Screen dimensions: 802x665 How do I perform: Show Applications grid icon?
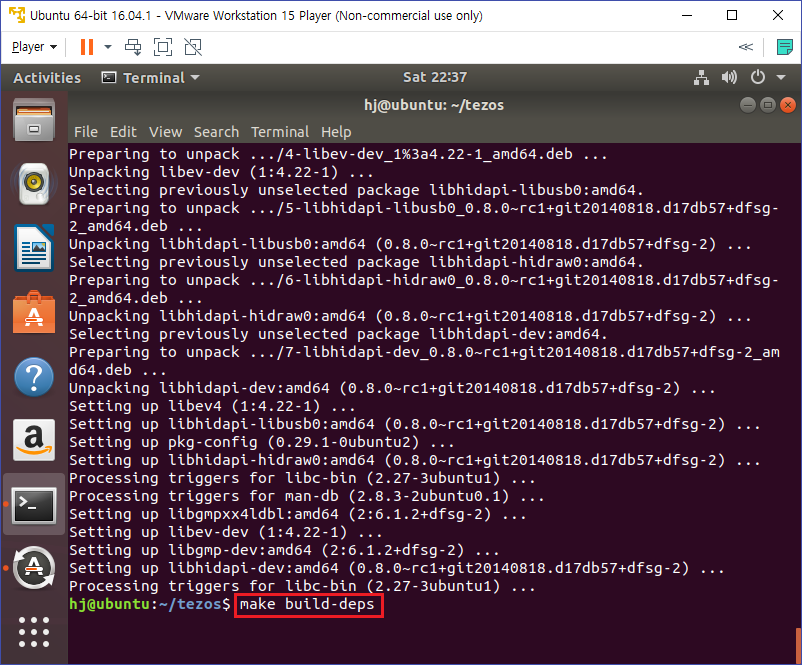coord(34,632)
